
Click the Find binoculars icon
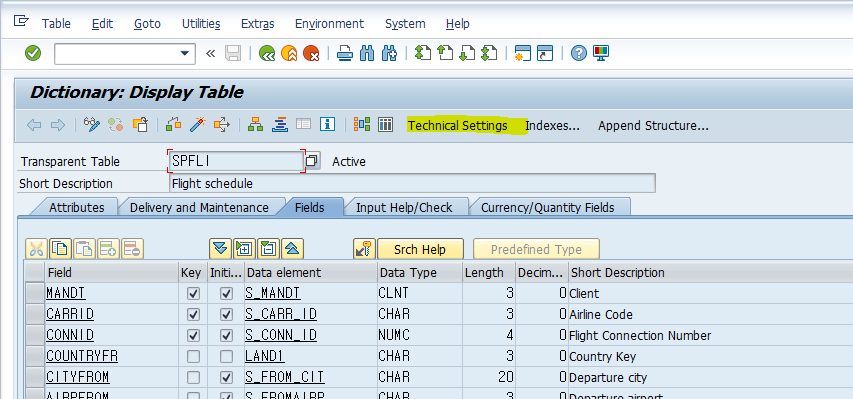[367, 53]
